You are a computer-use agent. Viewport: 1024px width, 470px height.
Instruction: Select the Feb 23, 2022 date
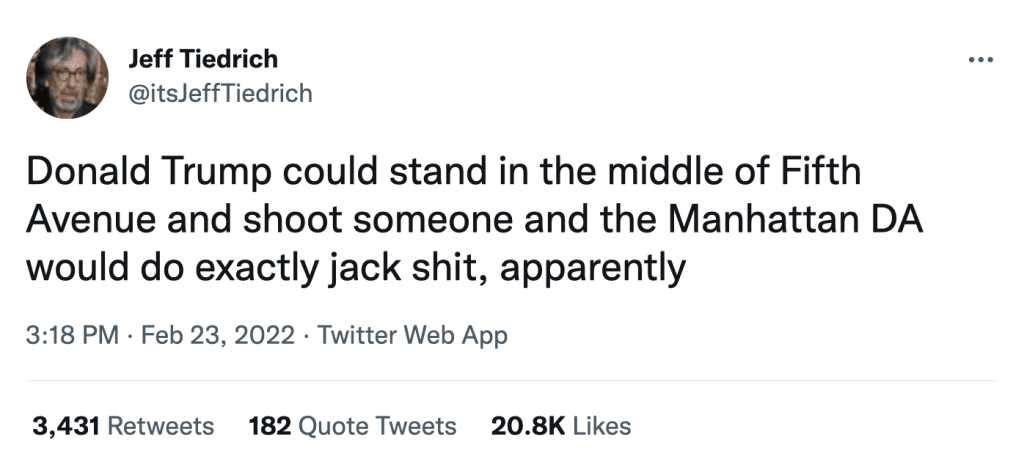tap(215, 335)
